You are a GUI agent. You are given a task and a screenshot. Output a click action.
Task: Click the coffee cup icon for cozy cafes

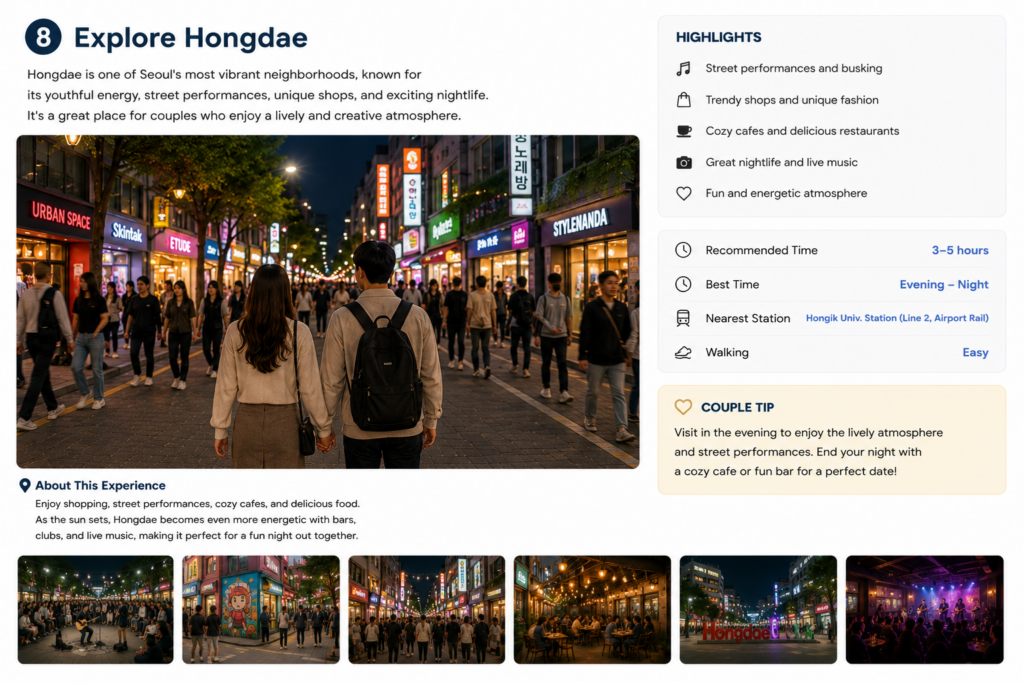[683, 131]
